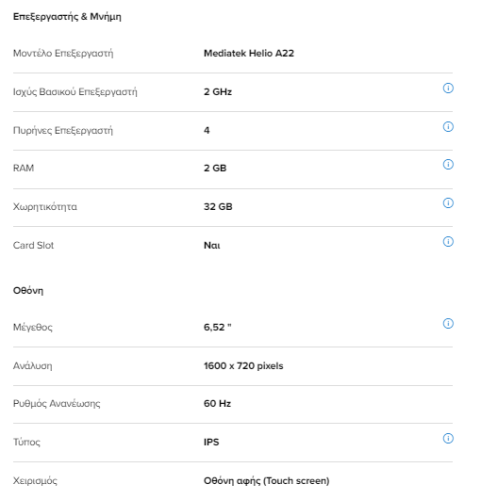This screenshot has height=500, width=481.
Task: Select the 32 GB capacity value
Action: click(218, 207)
